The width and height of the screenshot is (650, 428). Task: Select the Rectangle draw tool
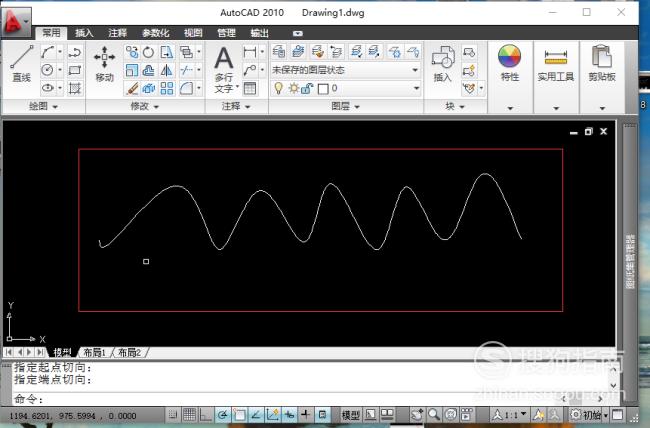75,70
